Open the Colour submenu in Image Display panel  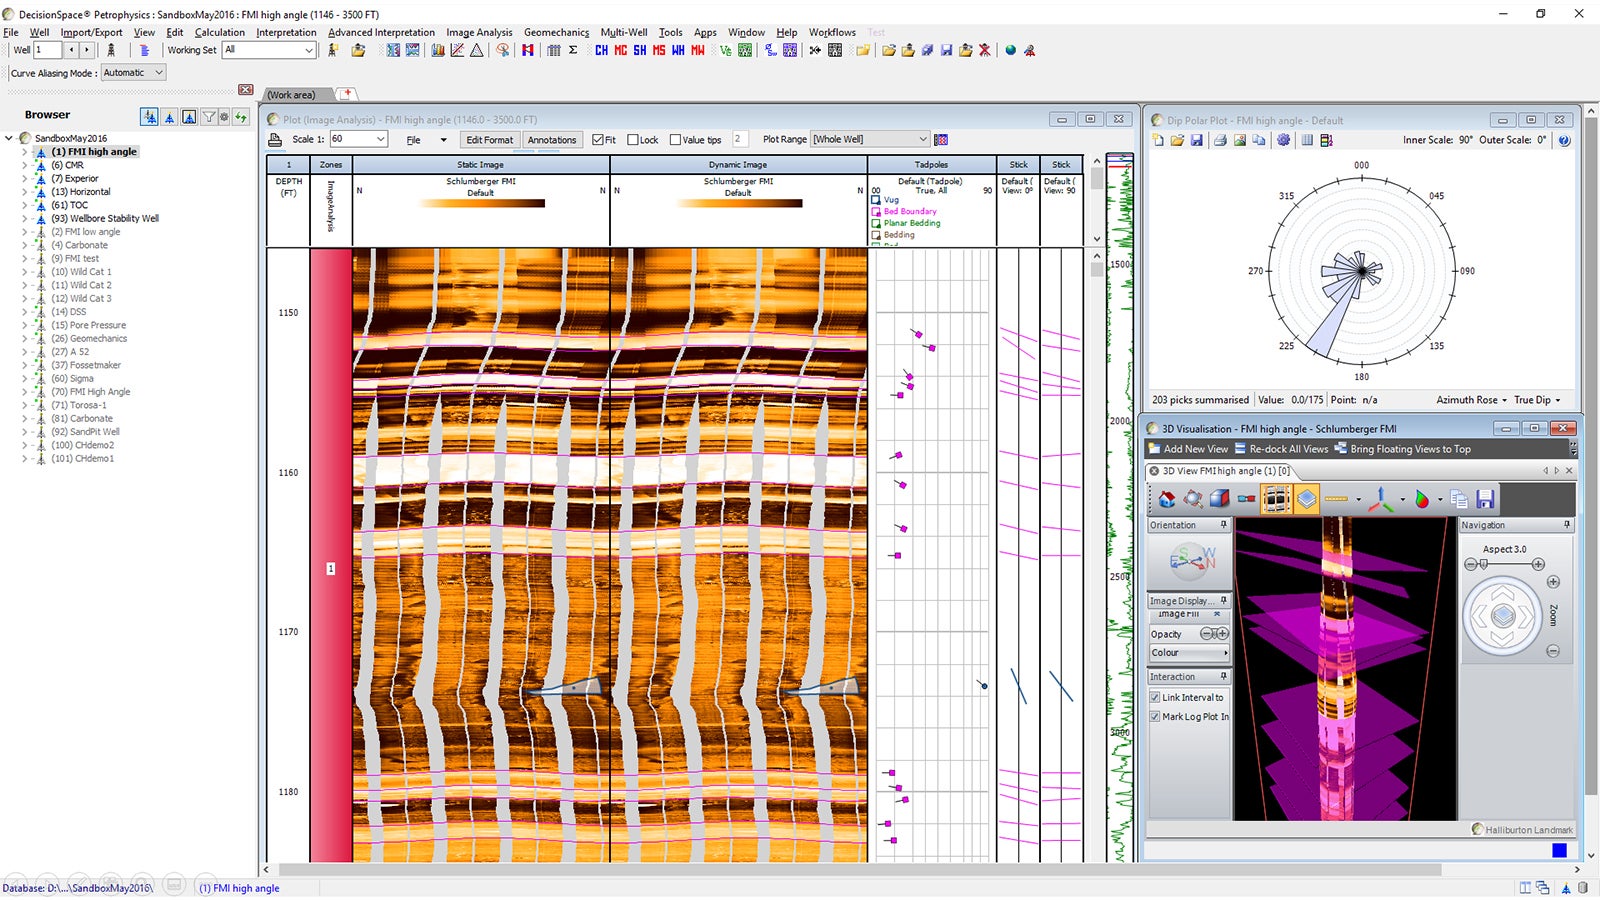[x=1189, y=653]
